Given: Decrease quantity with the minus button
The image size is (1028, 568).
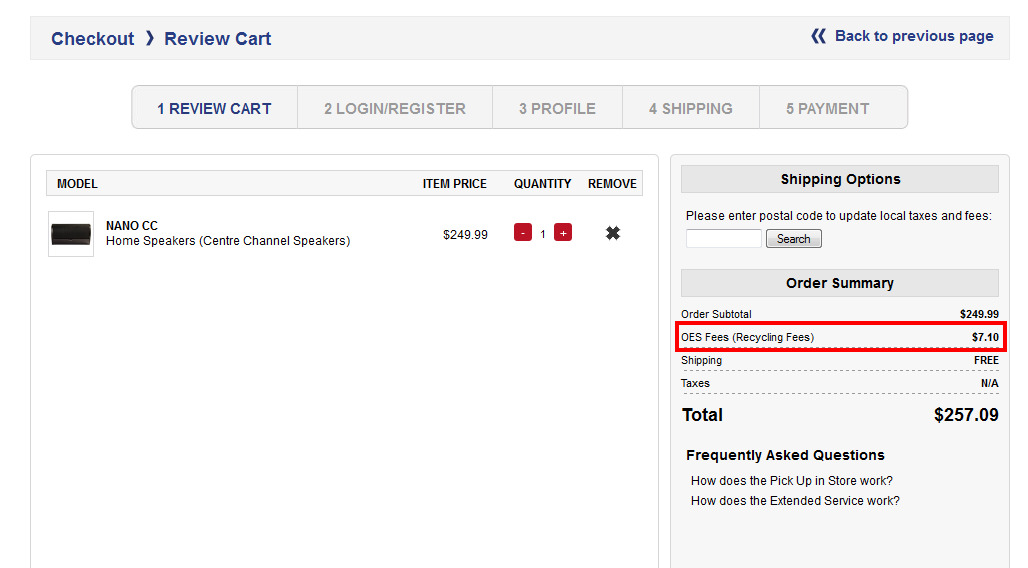Looking at the screenshot, I should (523, 233).
